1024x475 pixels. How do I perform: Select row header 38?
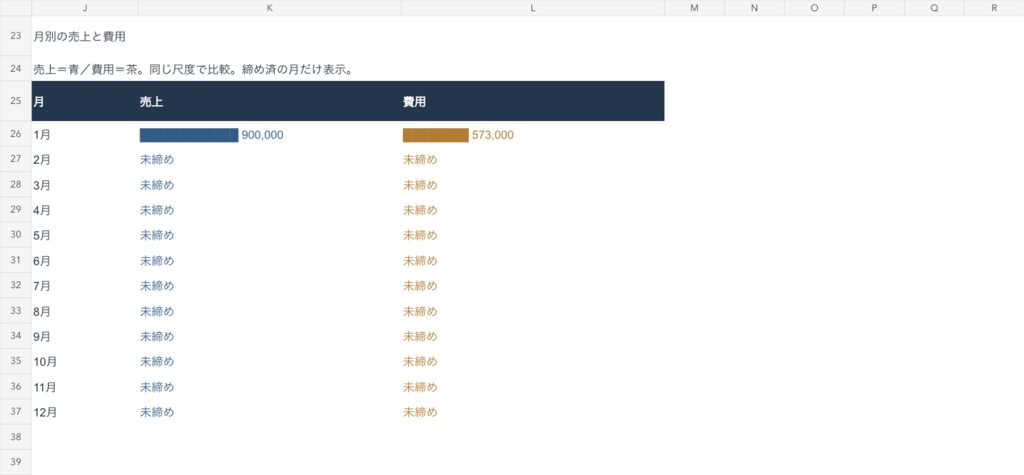[16, 437]
